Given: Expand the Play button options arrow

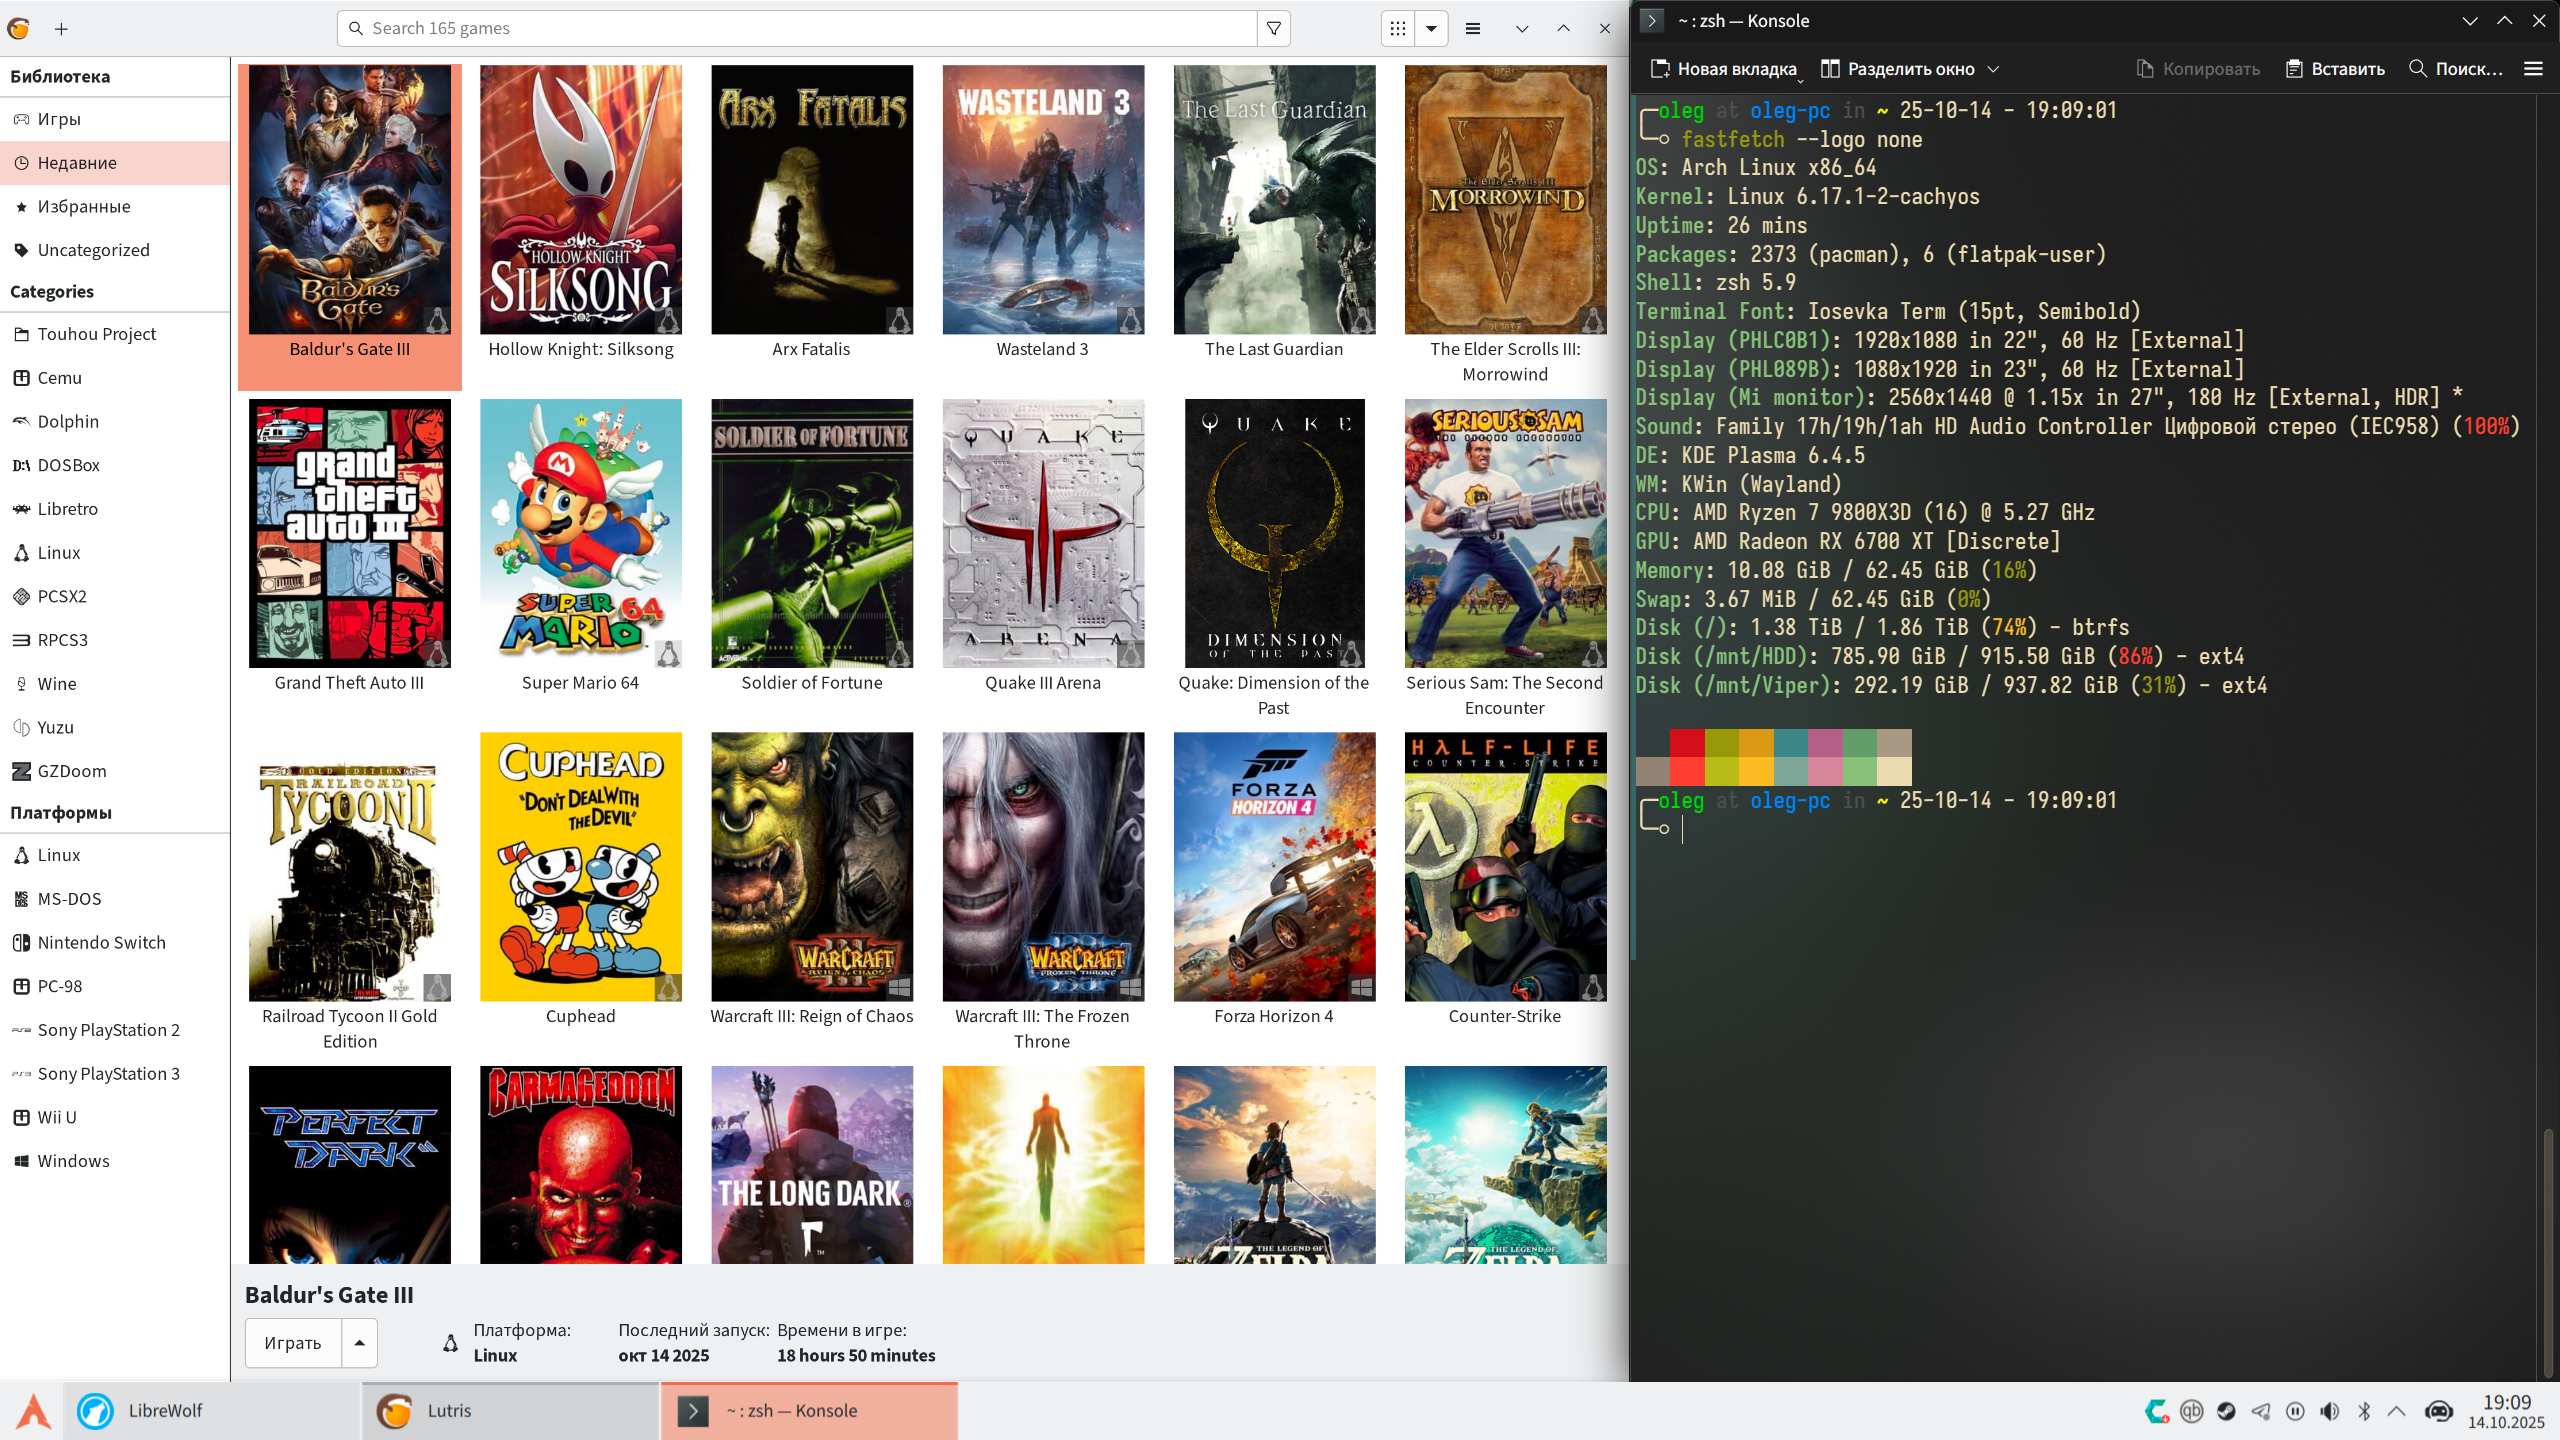Looking at the screenshot, I should tap(359, 1343).
